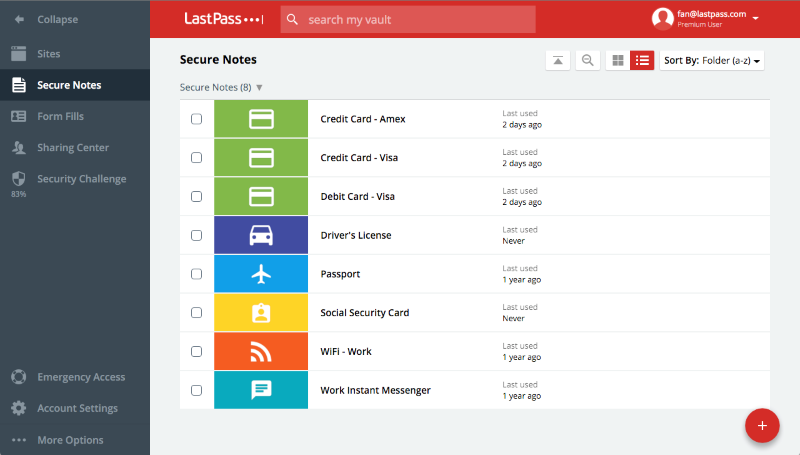800x455 pixels.
Task: Collapse the left sidebar
Action: point(57,20)
